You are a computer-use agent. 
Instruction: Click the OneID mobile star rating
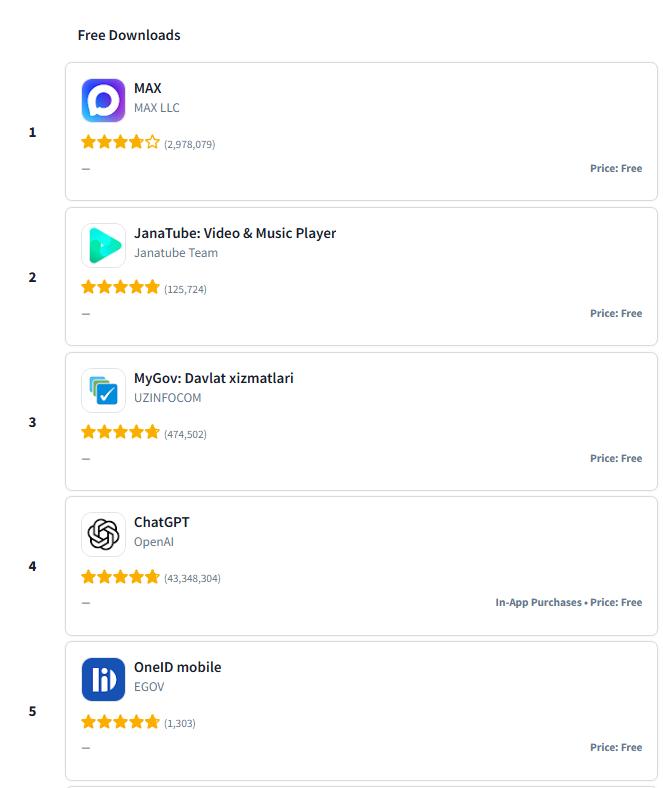click(120, 722)
